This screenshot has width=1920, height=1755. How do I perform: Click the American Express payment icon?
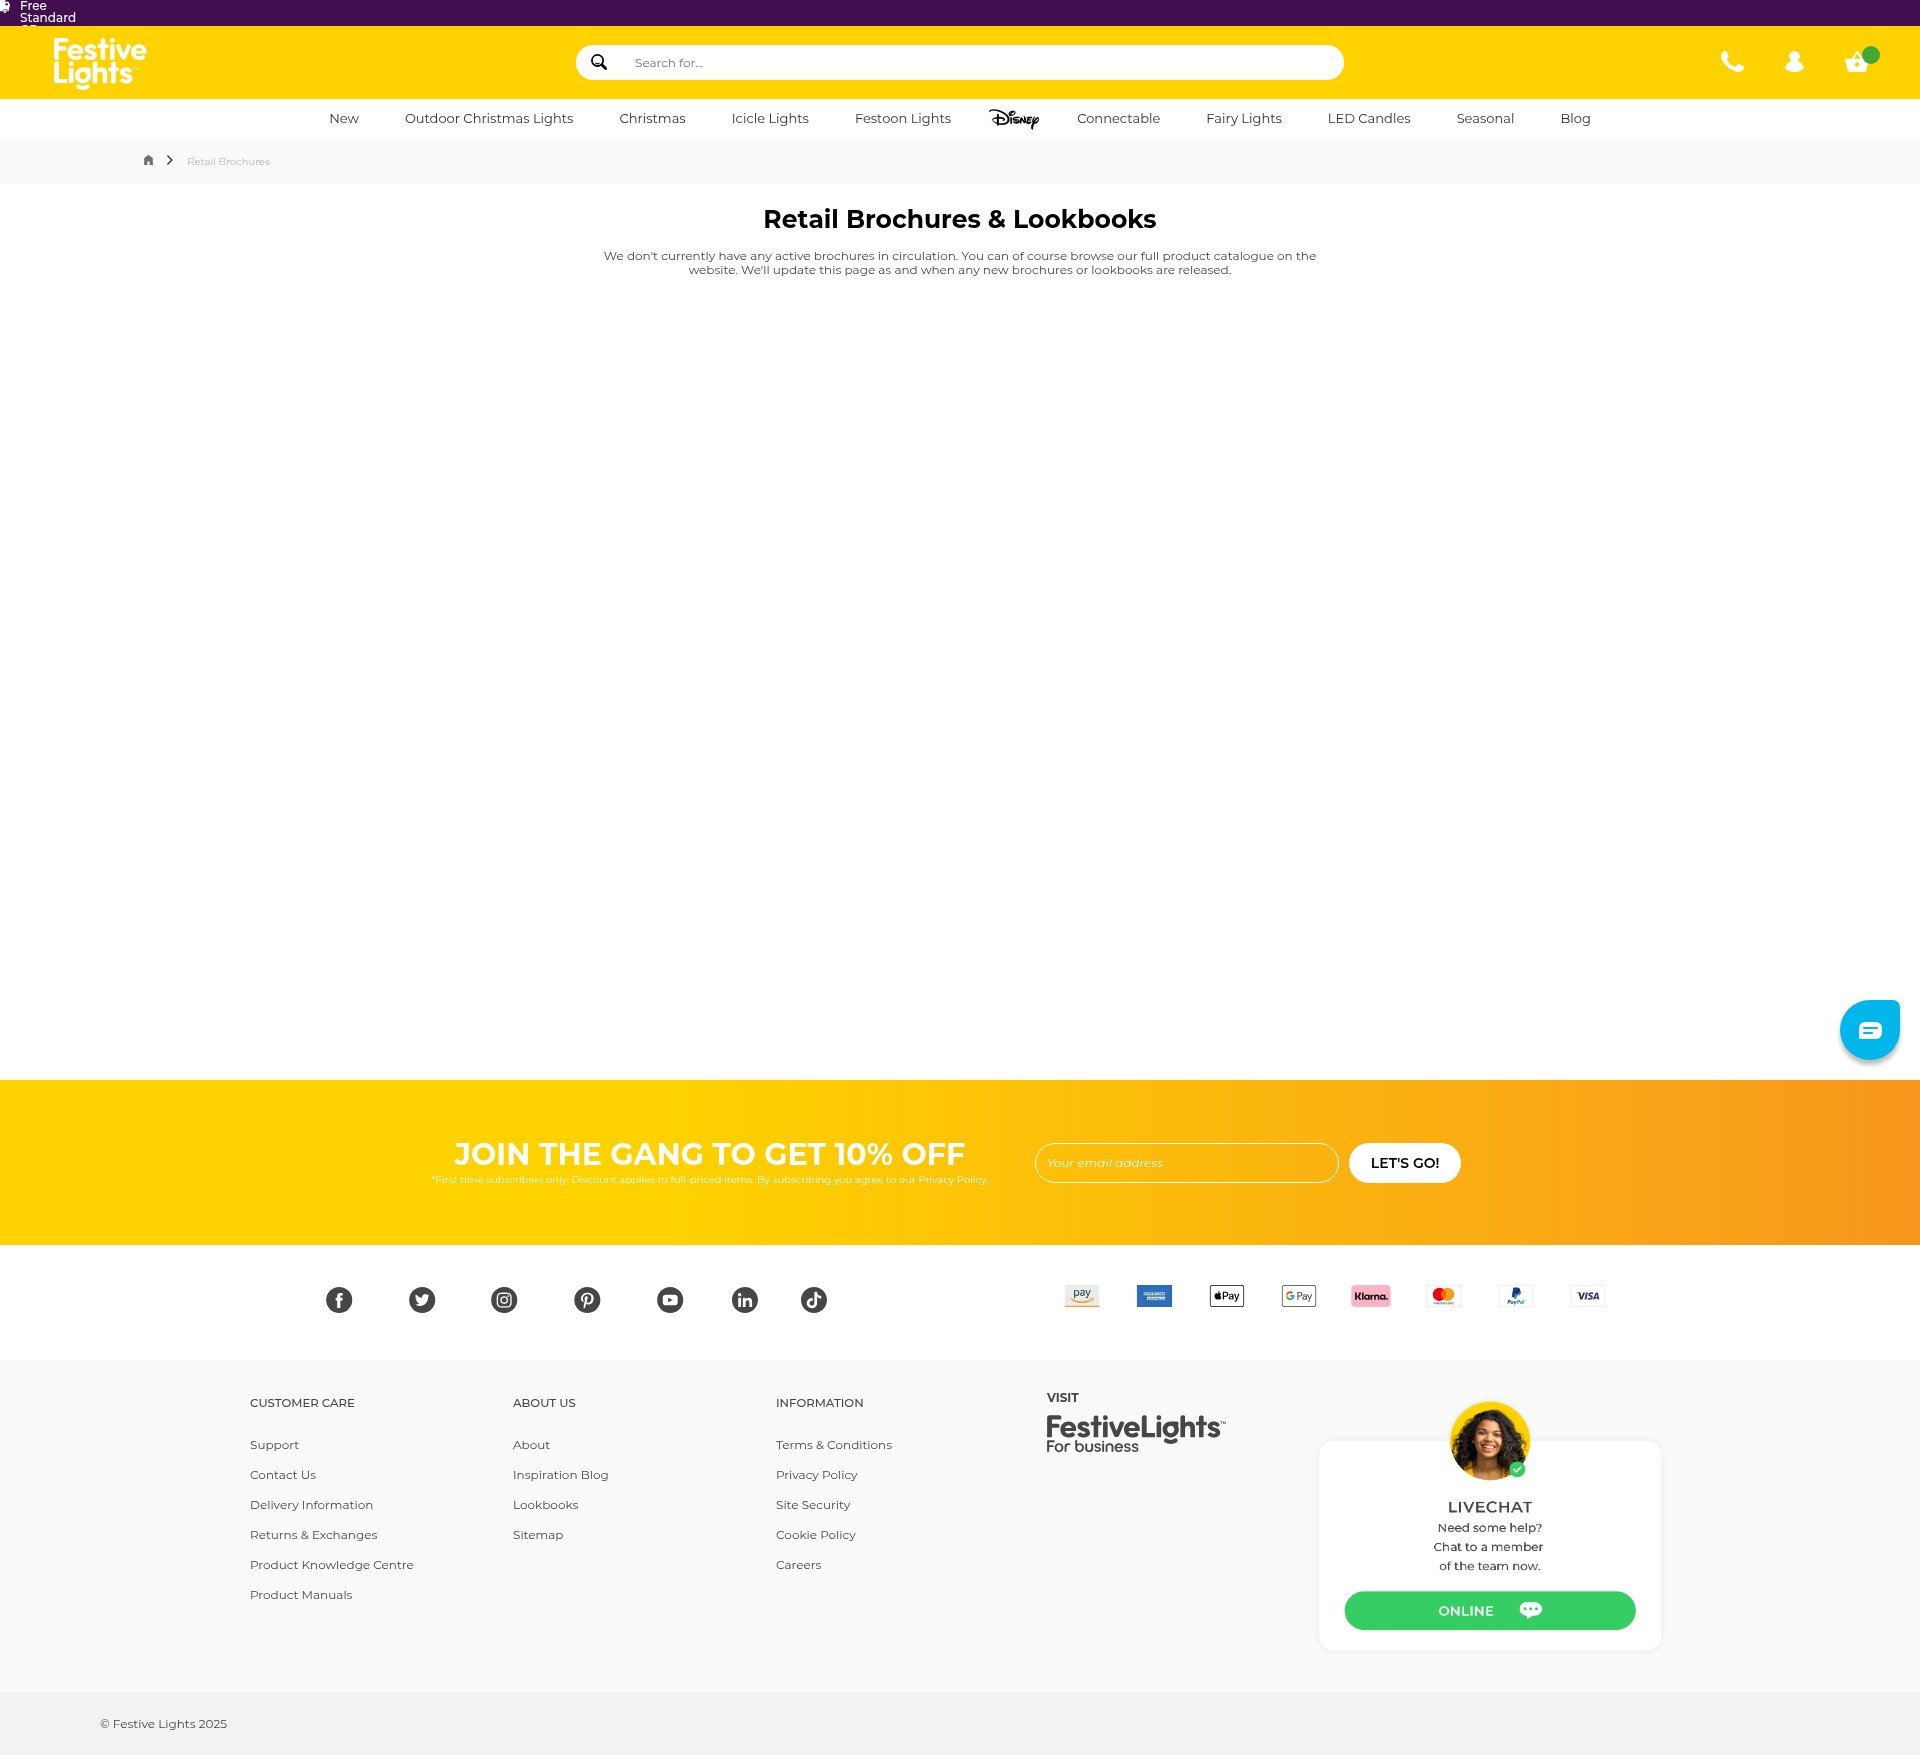1154,1296
